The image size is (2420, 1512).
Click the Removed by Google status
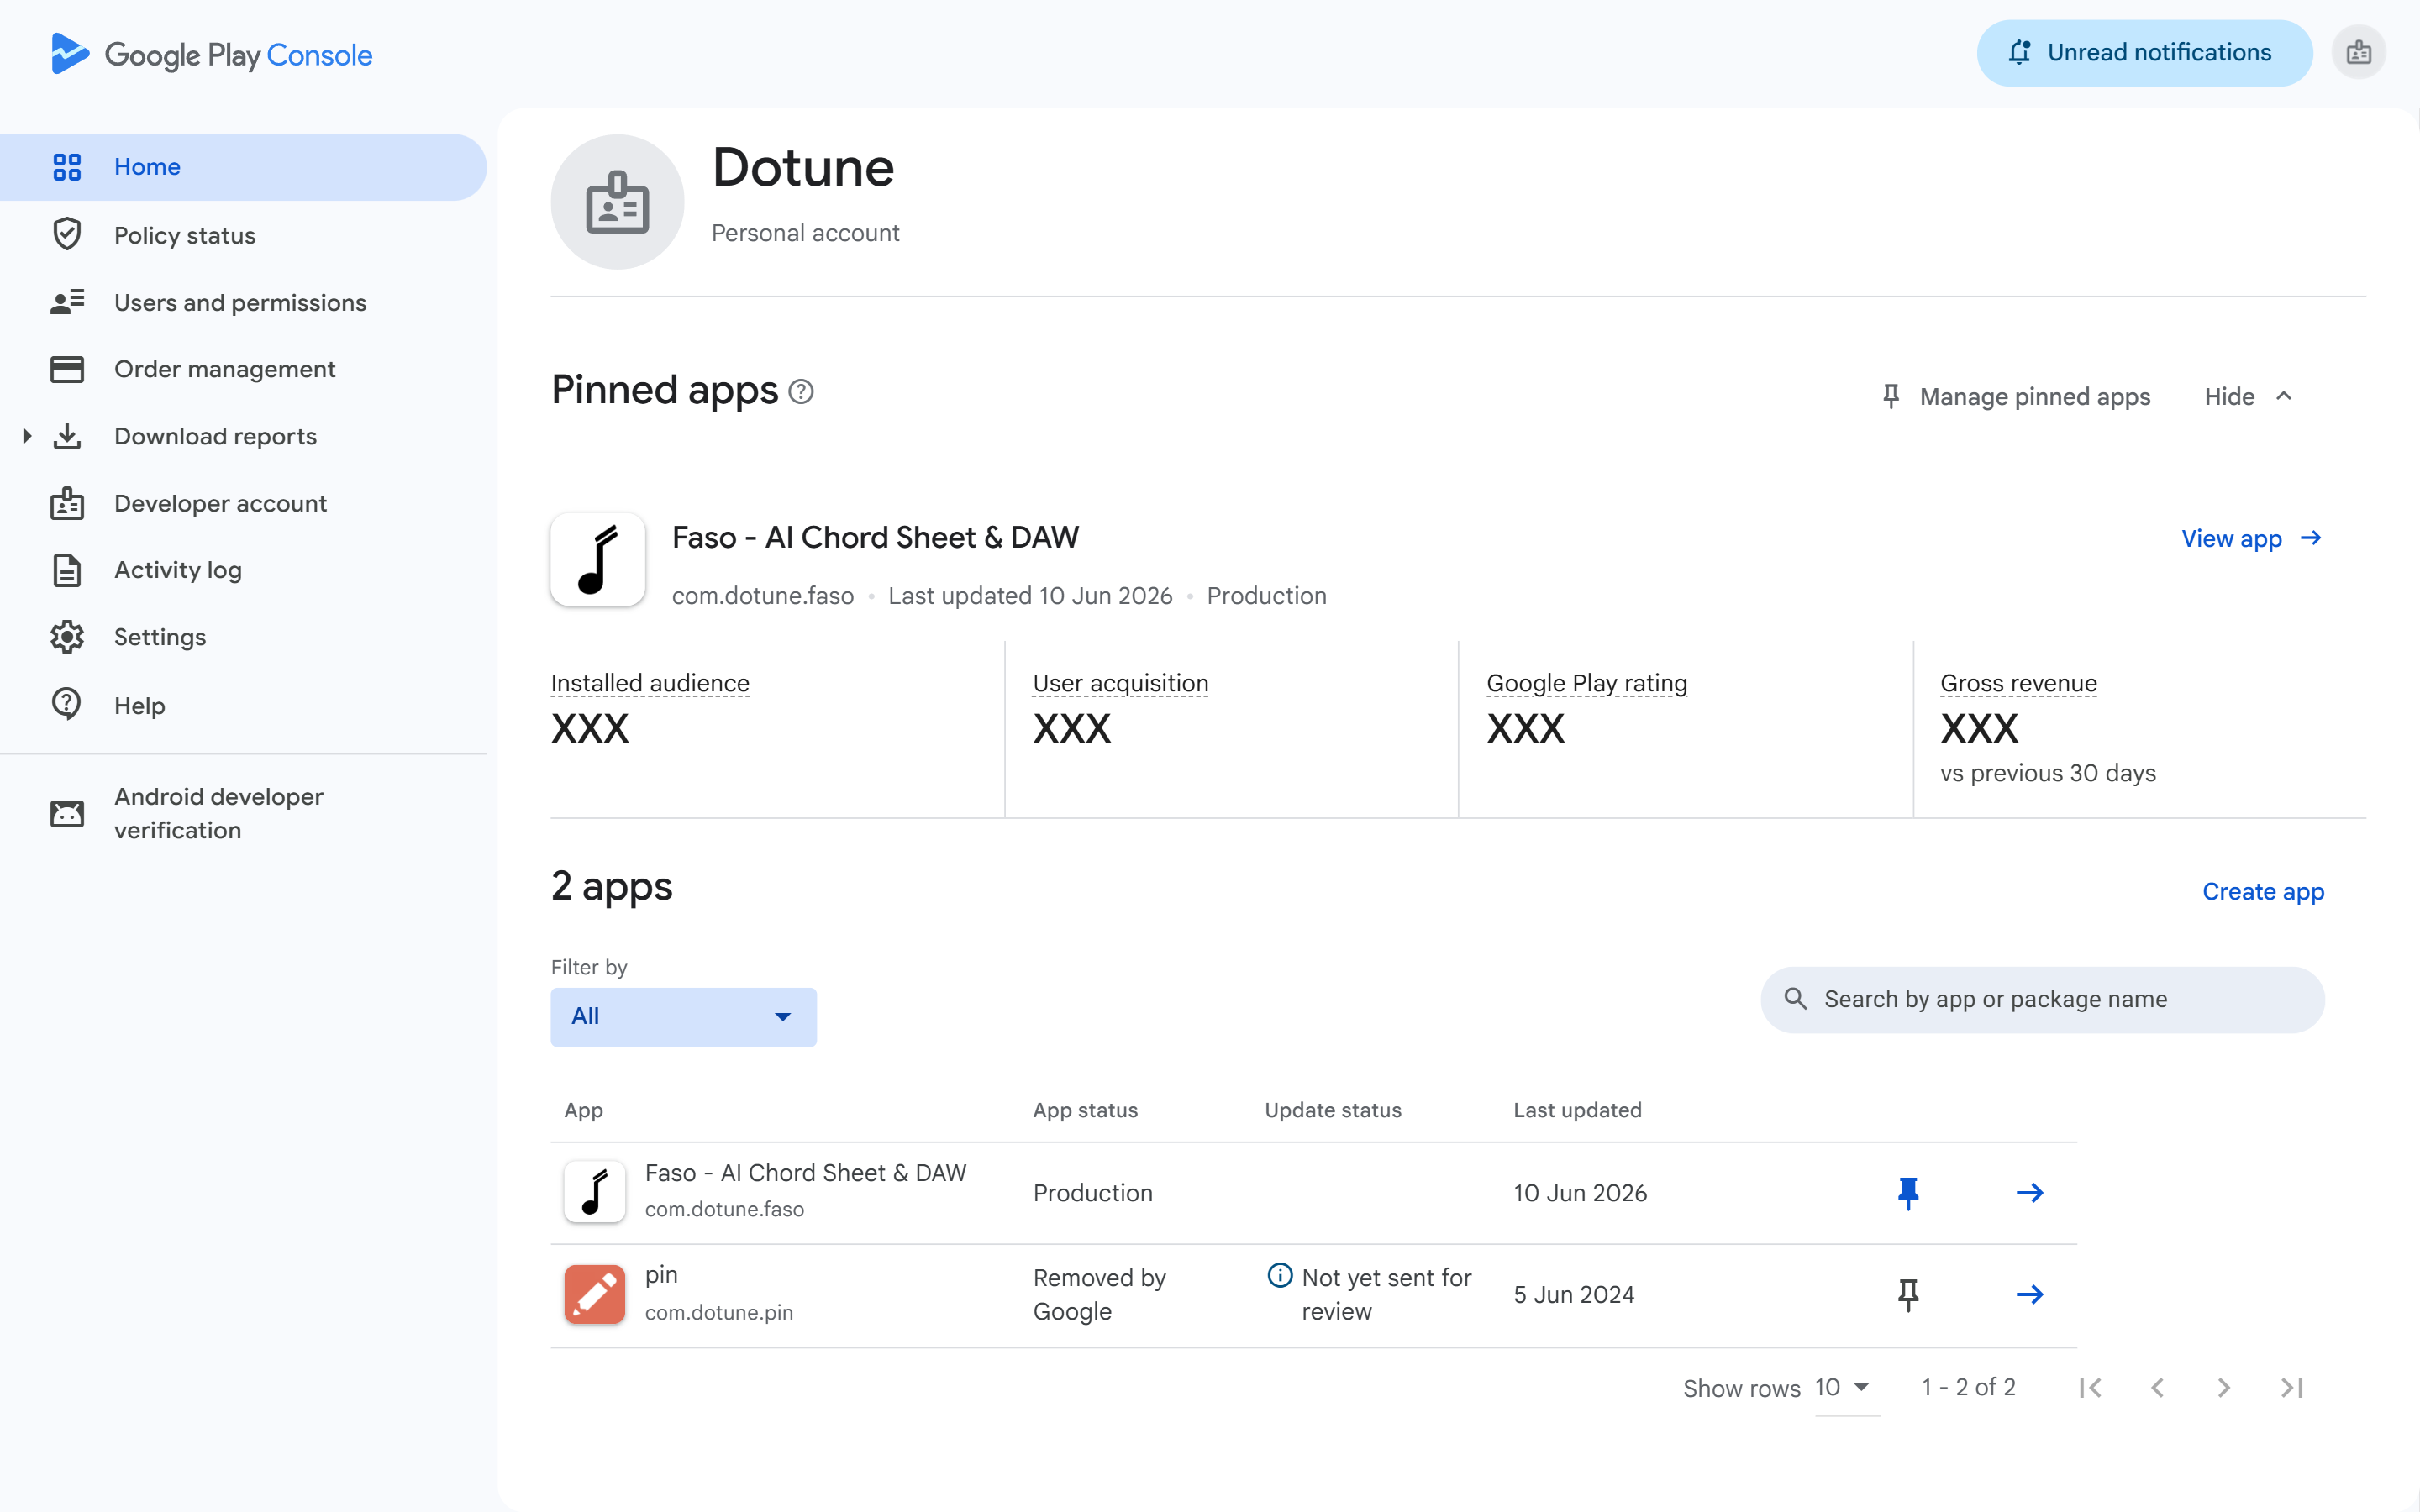coord(1099,1294)
